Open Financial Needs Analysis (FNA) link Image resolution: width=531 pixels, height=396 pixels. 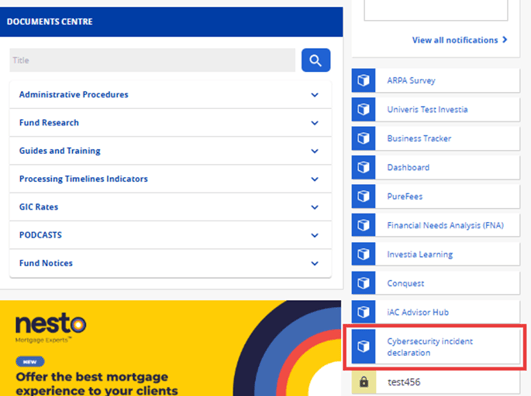coord(445,225)
